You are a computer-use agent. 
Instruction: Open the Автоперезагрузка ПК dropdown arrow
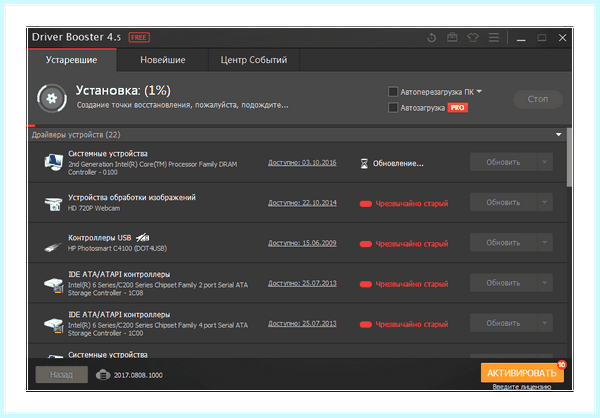click(x=479, y=91)
